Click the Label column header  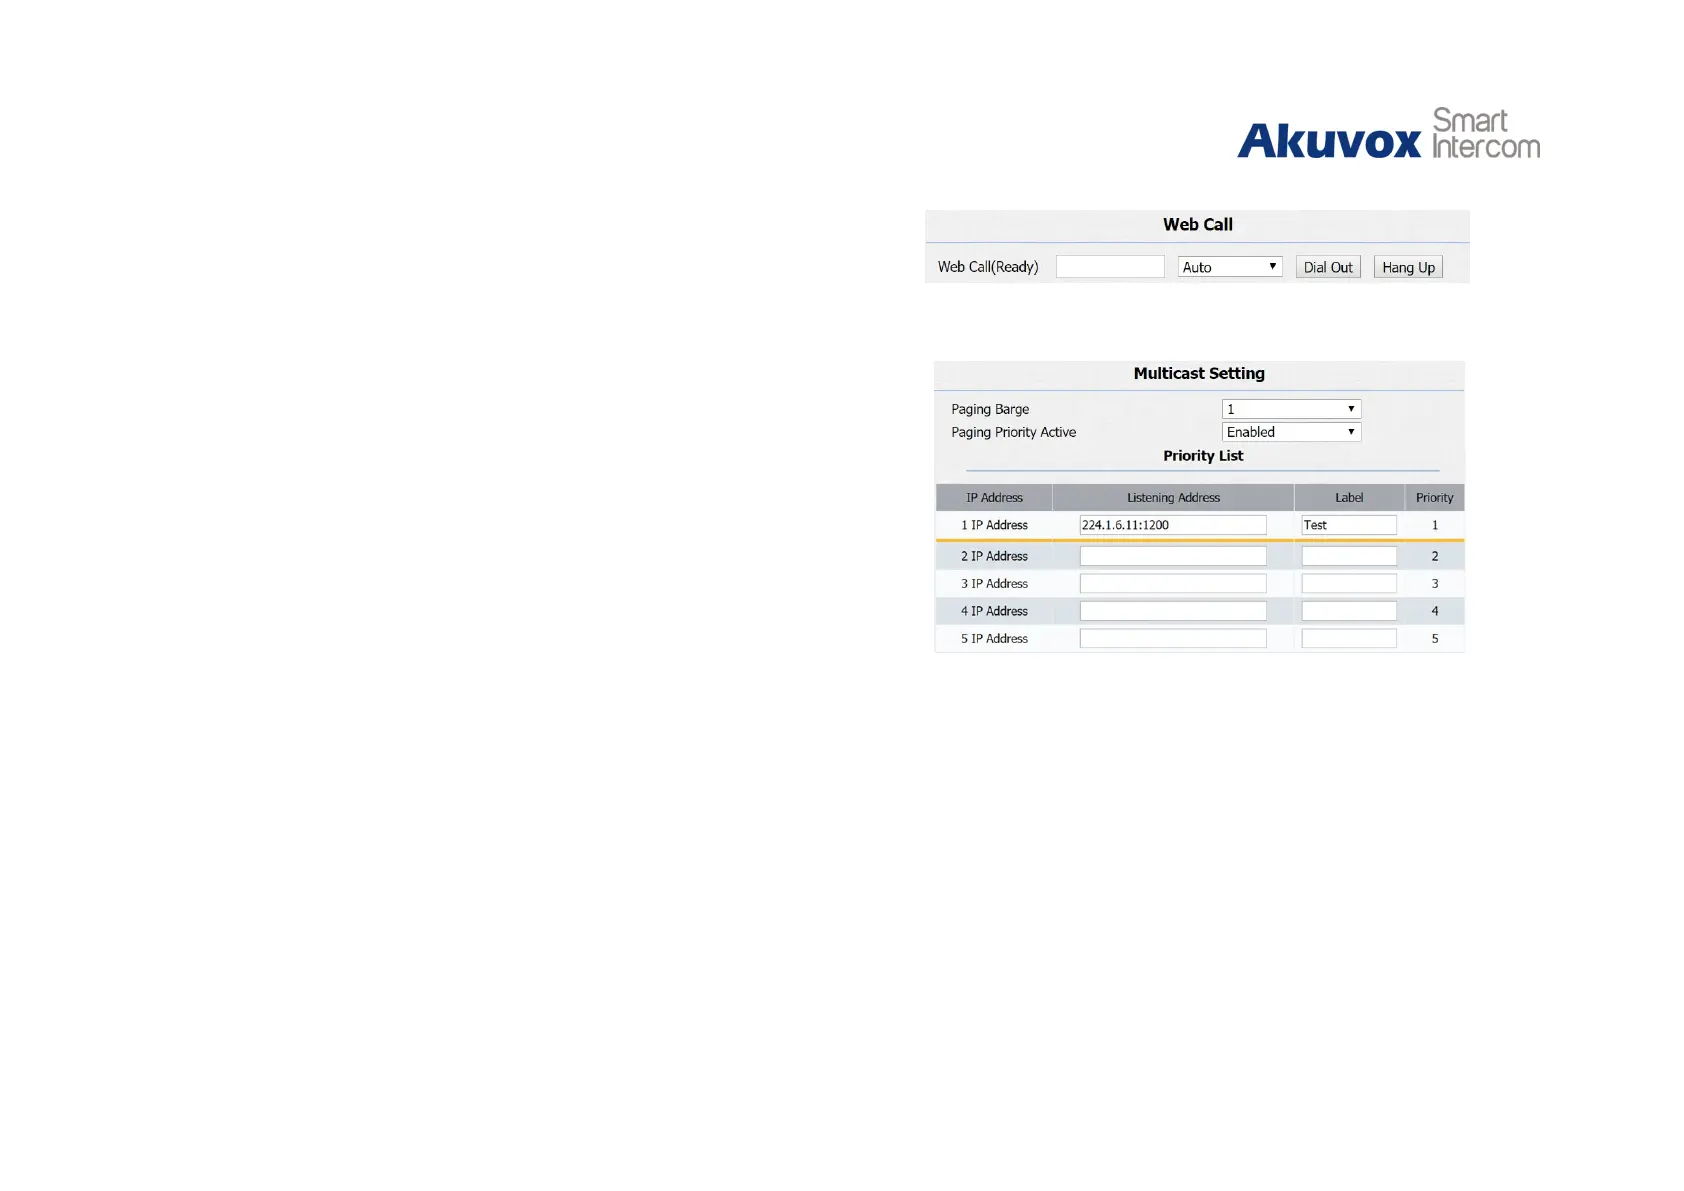pyautogui.click(x=1349, y=498)
